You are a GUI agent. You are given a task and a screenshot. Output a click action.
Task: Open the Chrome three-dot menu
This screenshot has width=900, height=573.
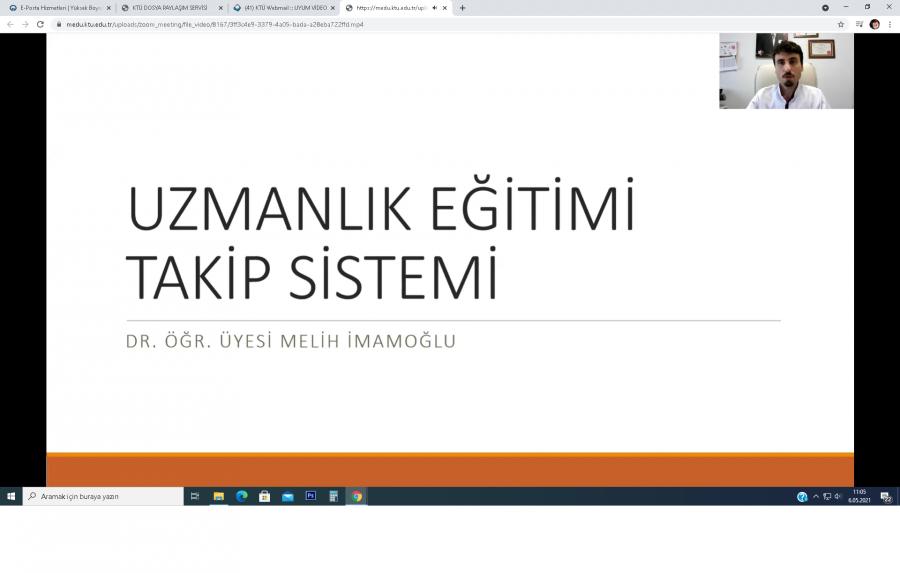[x=890, y=24]
